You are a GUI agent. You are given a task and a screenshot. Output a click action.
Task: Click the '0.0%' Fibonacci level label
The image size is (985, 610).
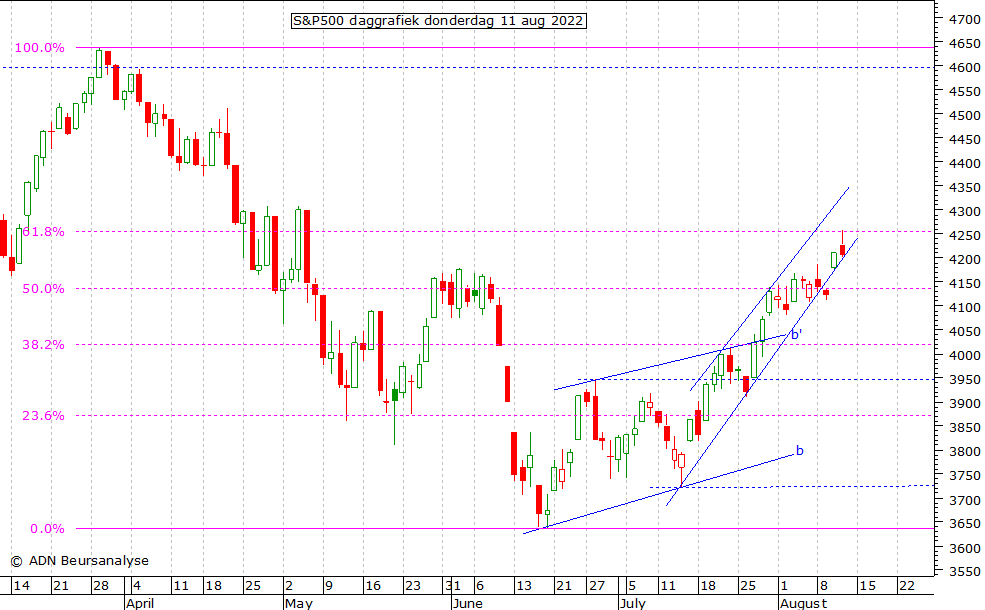click(47, 529)
